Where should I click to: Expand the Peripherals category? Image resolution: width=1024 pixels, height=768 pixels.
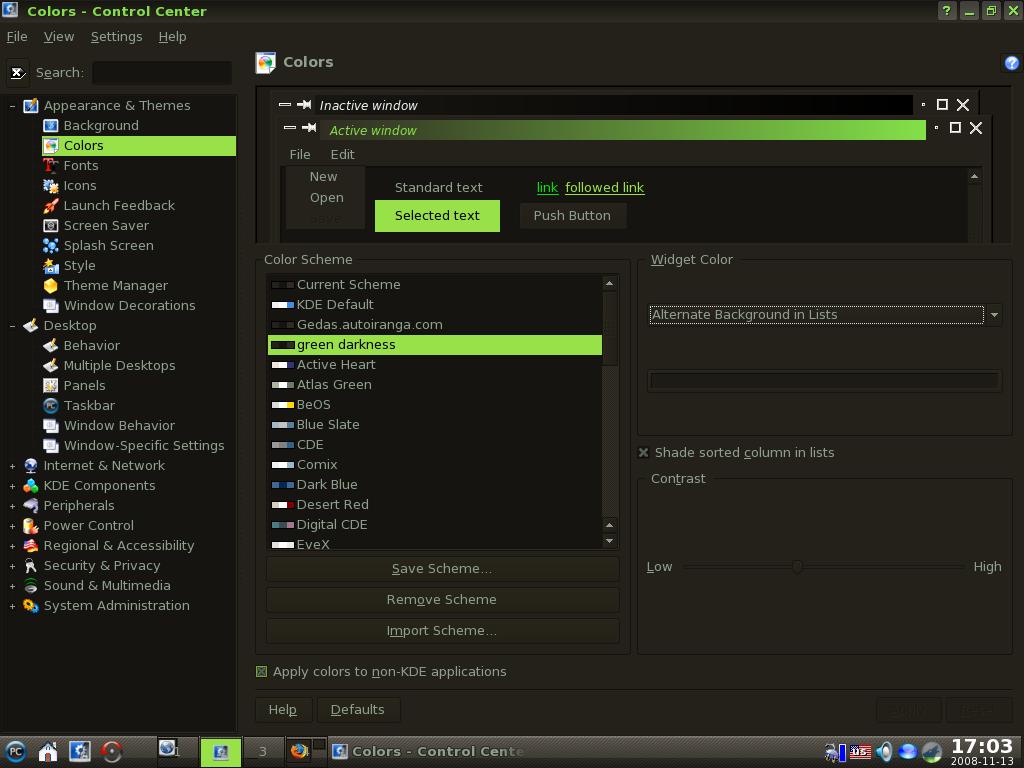coord(12,506)
